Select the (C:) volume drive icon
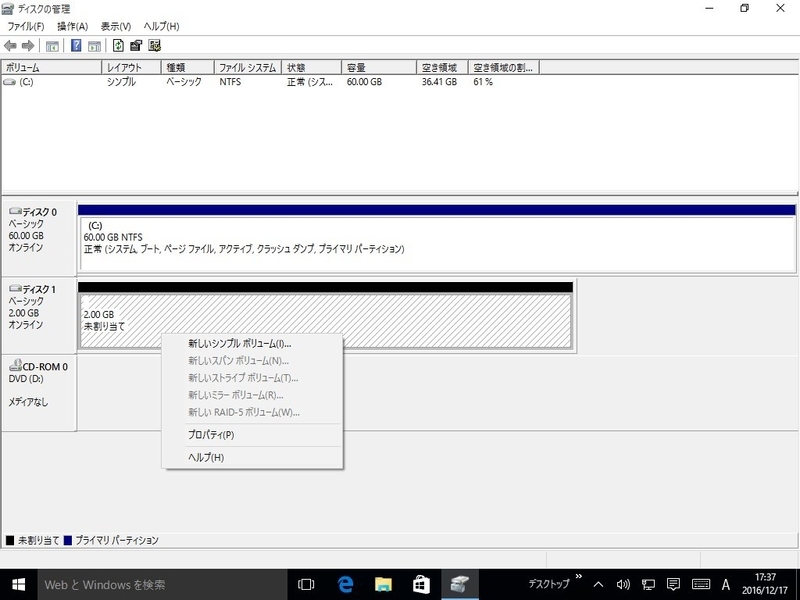Image resolution: width=800 pixels, height=600 pixels. coord(10,82)
